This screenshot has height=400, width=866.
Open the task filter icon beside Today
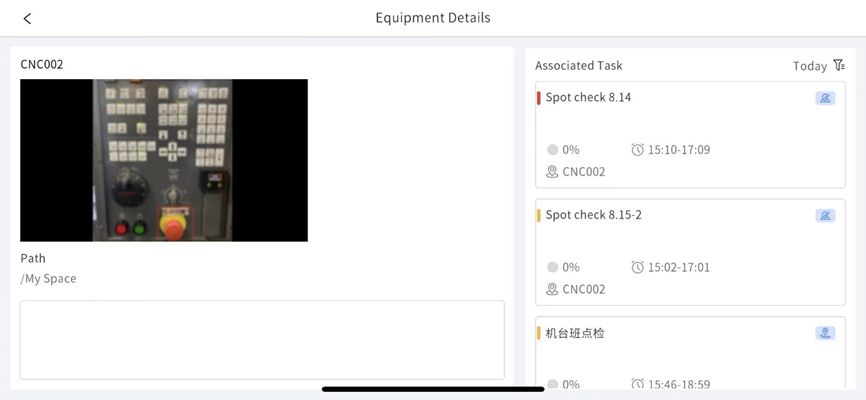pyautogui.click(x=839, y=65)
